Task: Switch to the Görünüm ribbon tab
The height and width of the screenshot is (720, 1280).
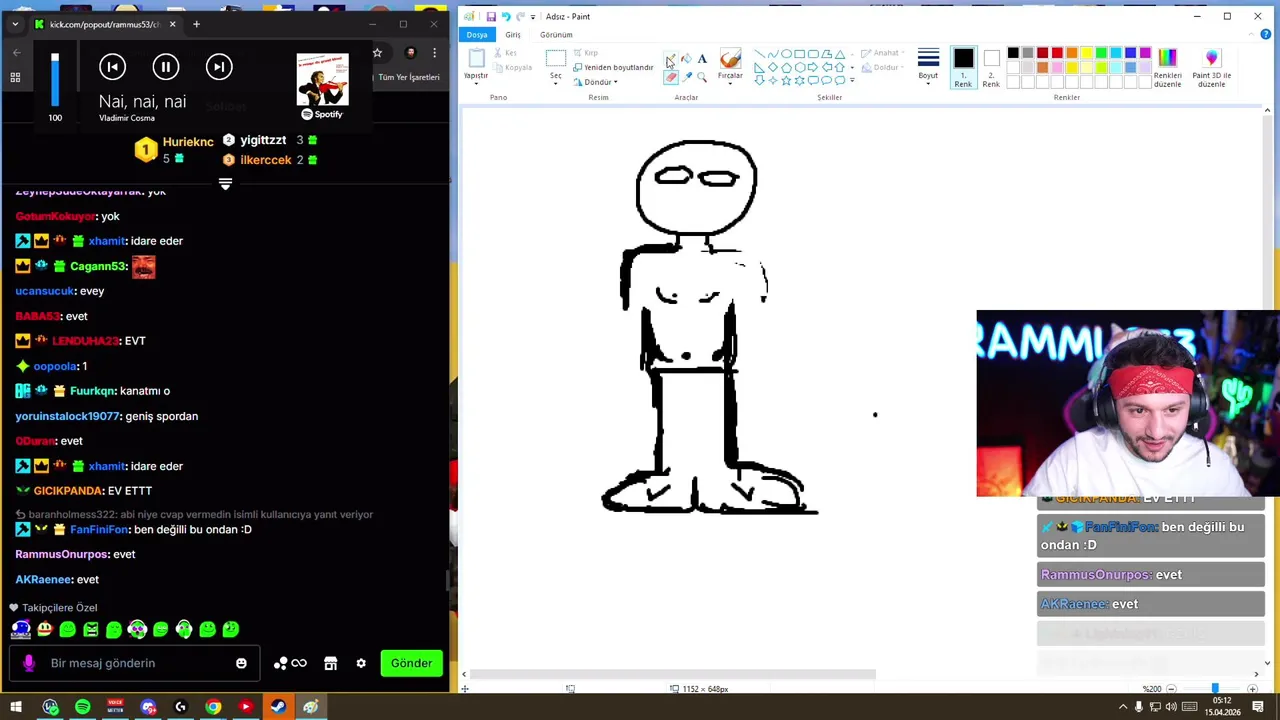Action: pyautogui.click(x=556, y=35)
